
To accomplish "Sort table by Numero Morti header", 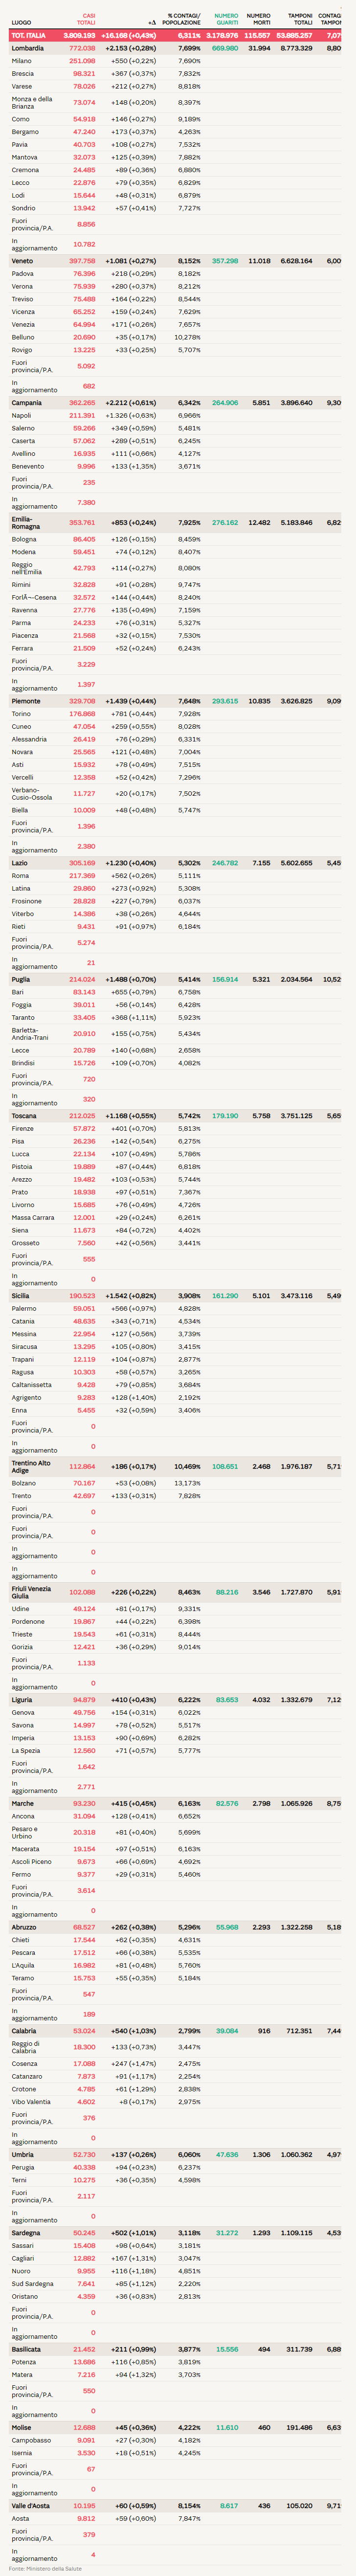I will pyautogui.click(x=258, y=19).
